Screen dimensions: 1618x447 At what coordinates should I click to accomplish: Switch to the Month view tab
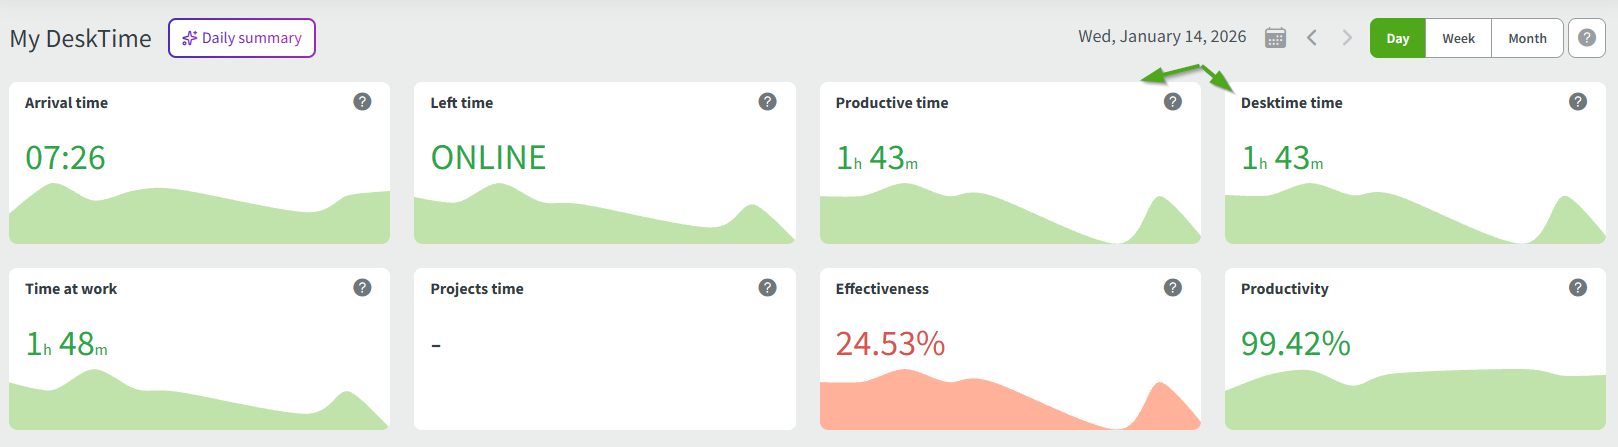click(x=1527, y=38)
